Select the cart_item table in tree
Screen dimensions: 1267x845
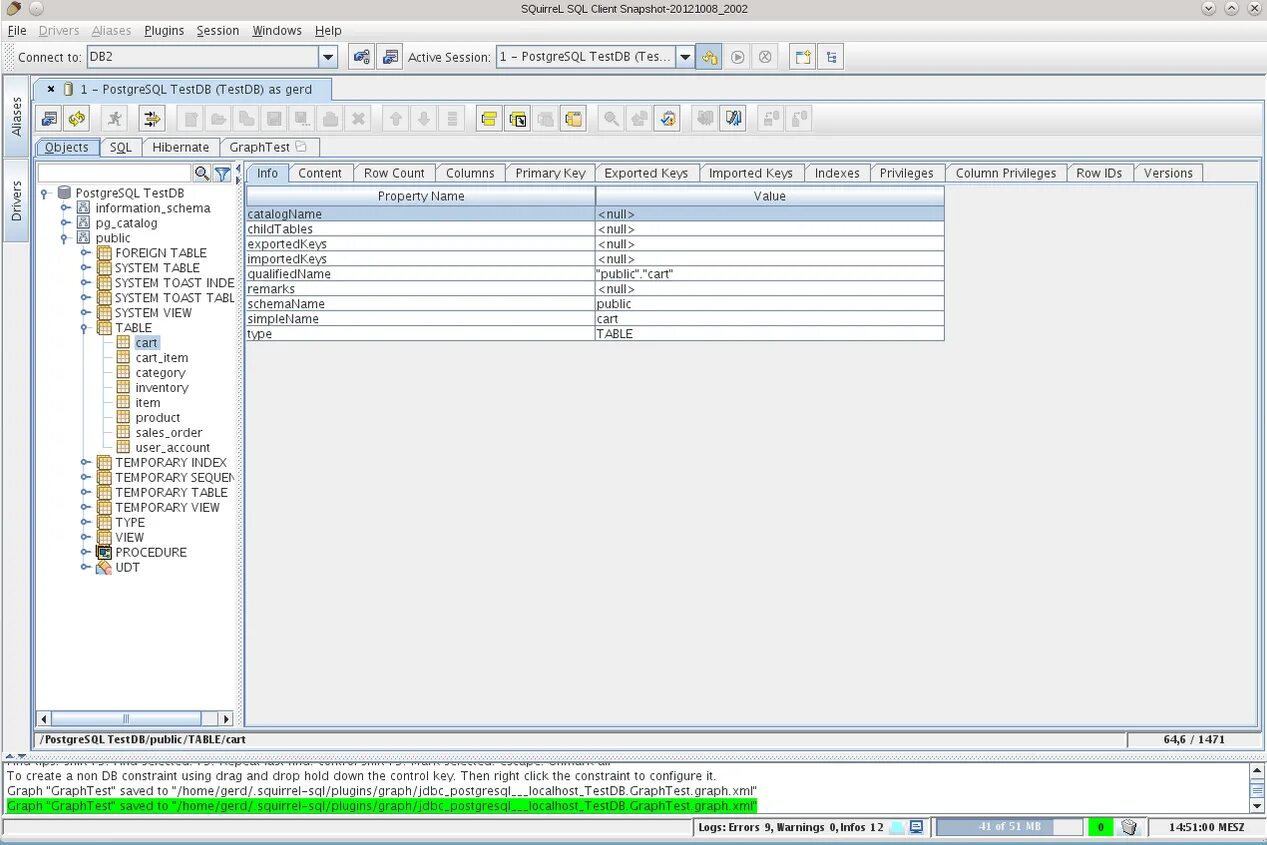pos(161,358)
